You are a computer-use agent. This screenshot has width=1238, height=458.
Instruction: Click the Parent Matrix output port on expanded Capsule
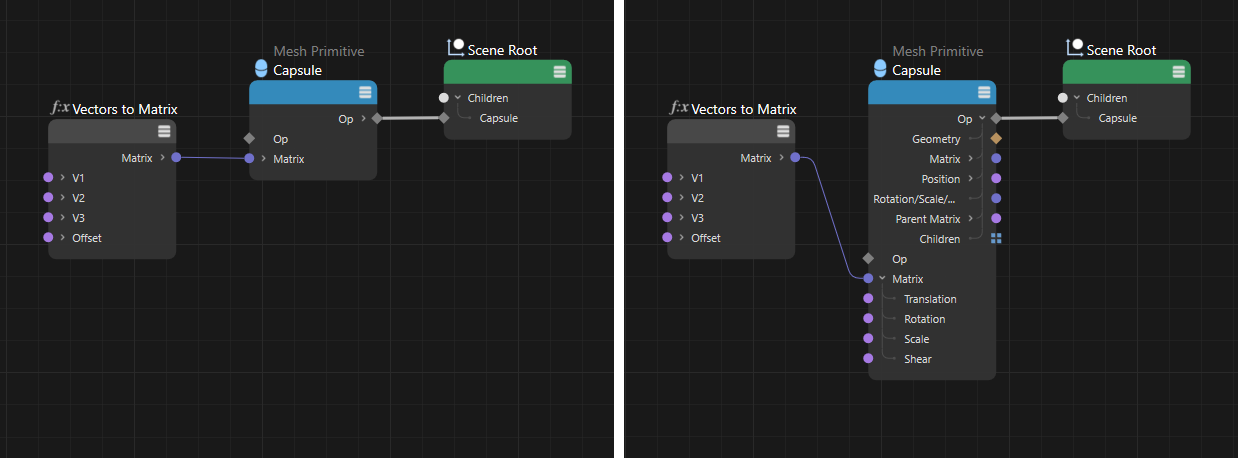point(996,218)
